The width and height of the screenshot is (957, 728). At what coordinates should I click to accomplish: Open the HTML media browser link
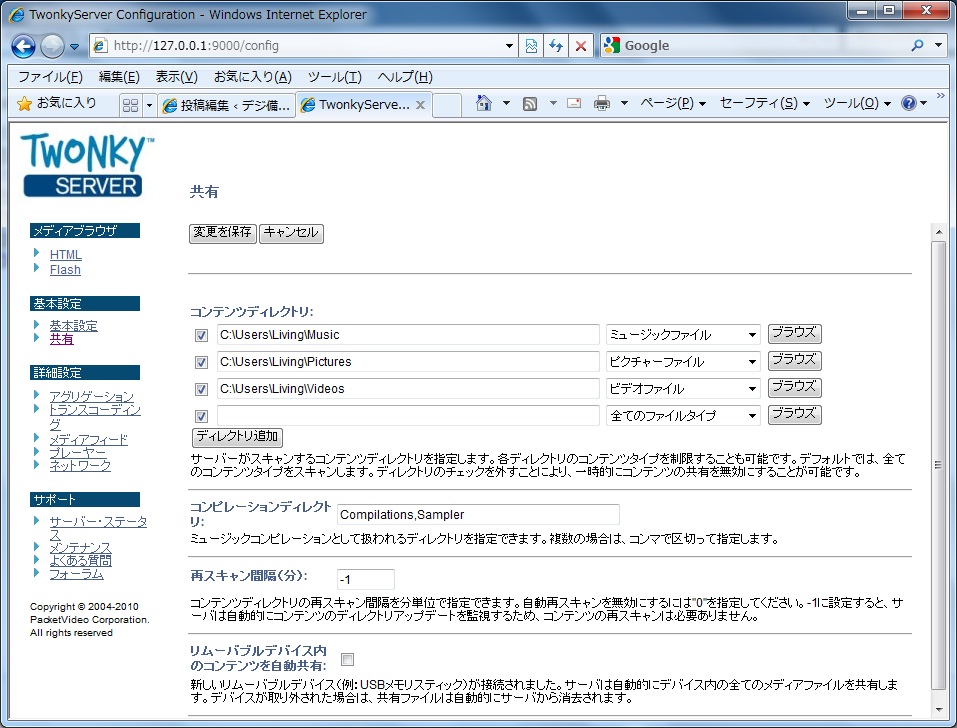65,254
